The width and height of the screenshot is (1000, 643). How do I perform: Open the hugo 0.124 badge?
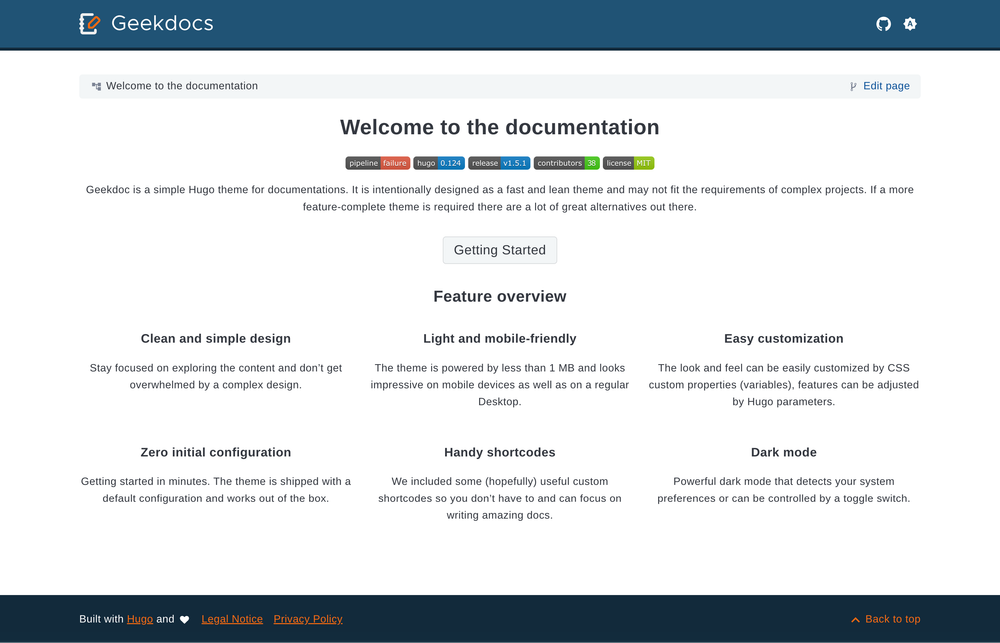coord(439,163)
